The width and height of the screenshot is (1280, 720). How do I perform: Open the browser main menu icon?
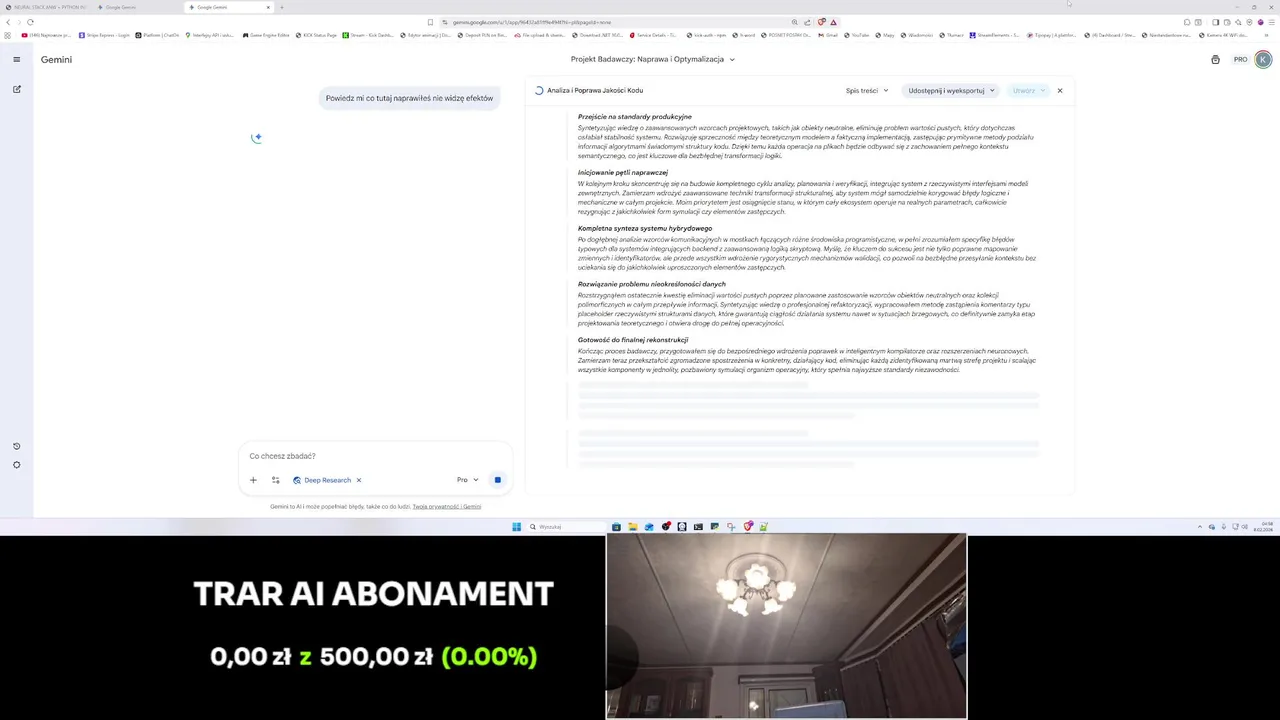click(1271, 22)
